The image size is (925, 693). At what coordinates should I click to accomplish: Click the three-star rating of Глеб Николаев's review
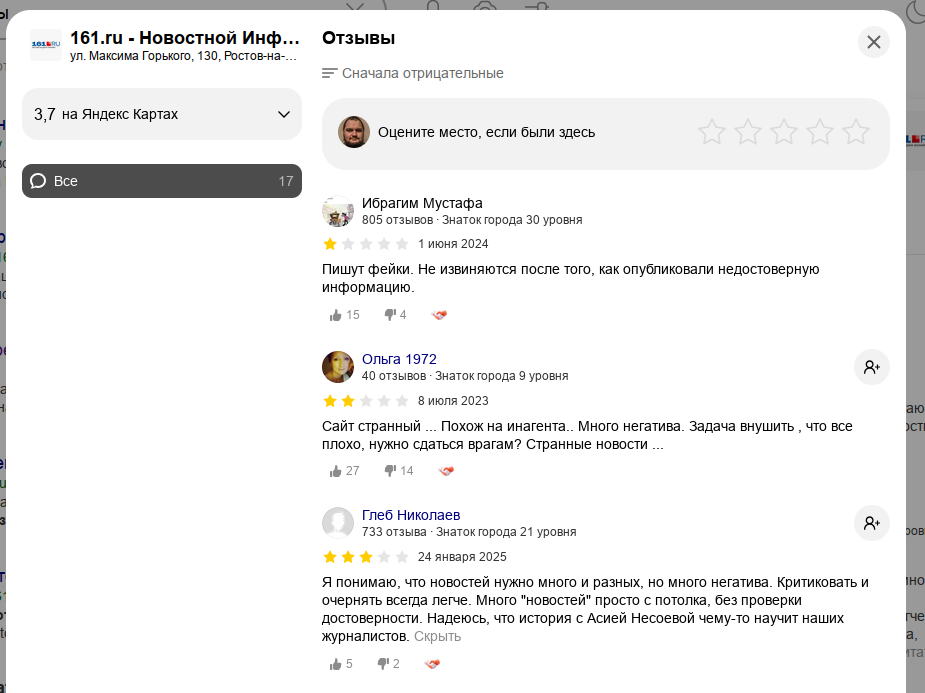[366, 557]
